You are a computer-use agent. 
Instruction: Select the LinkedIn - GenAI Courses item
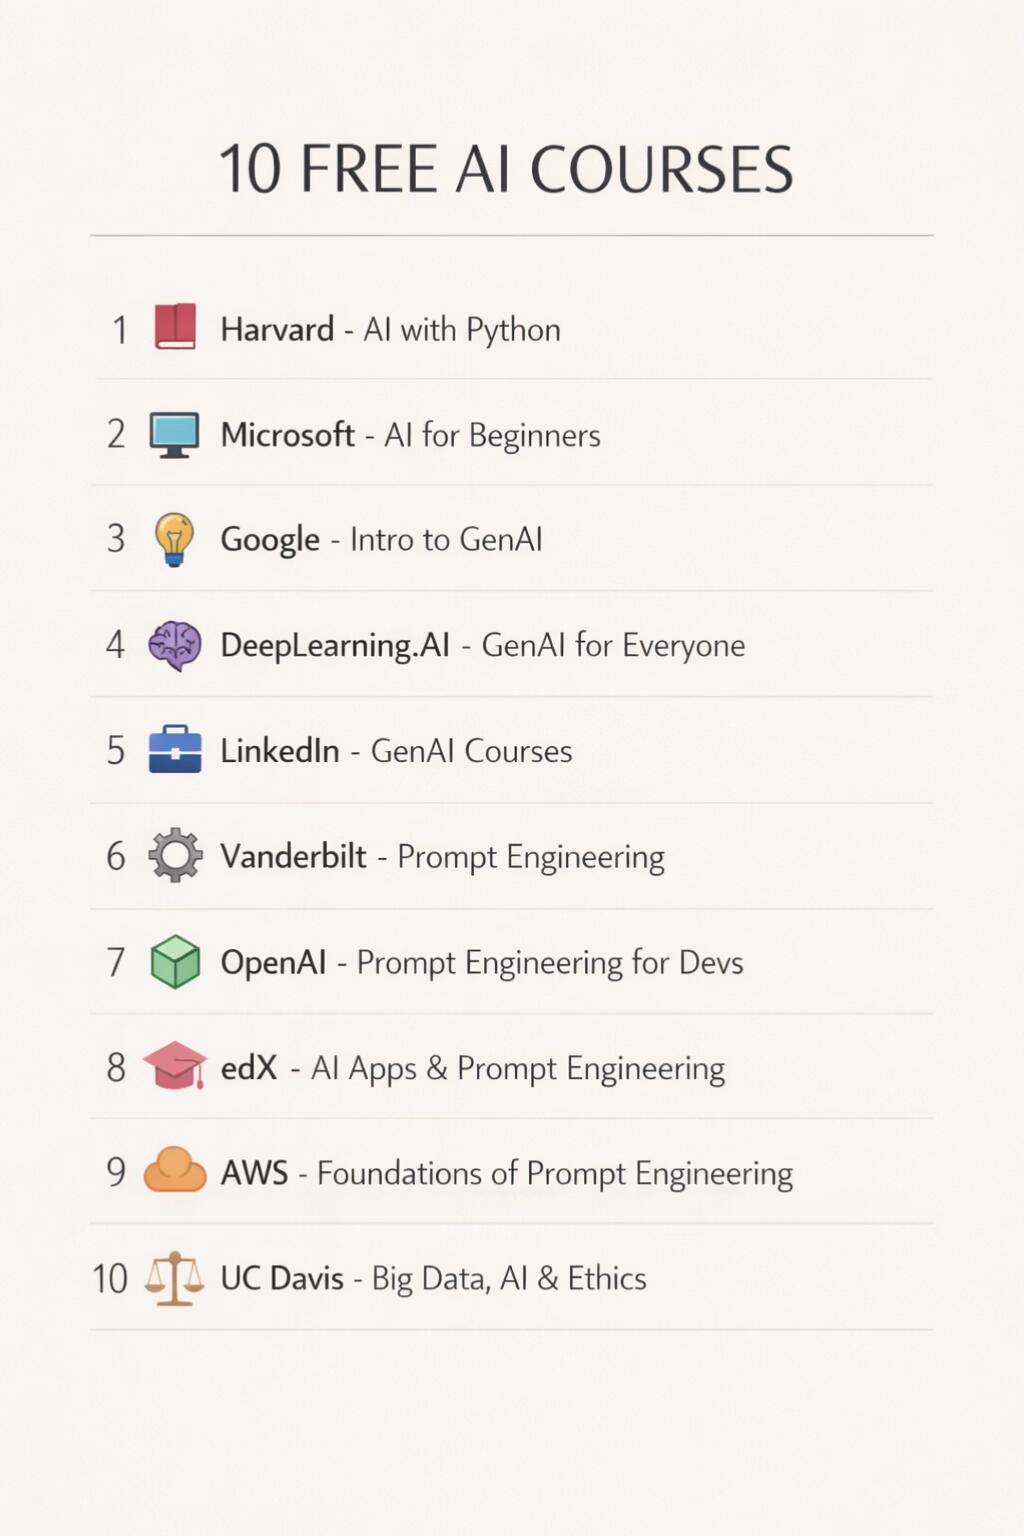coord(396,751)
